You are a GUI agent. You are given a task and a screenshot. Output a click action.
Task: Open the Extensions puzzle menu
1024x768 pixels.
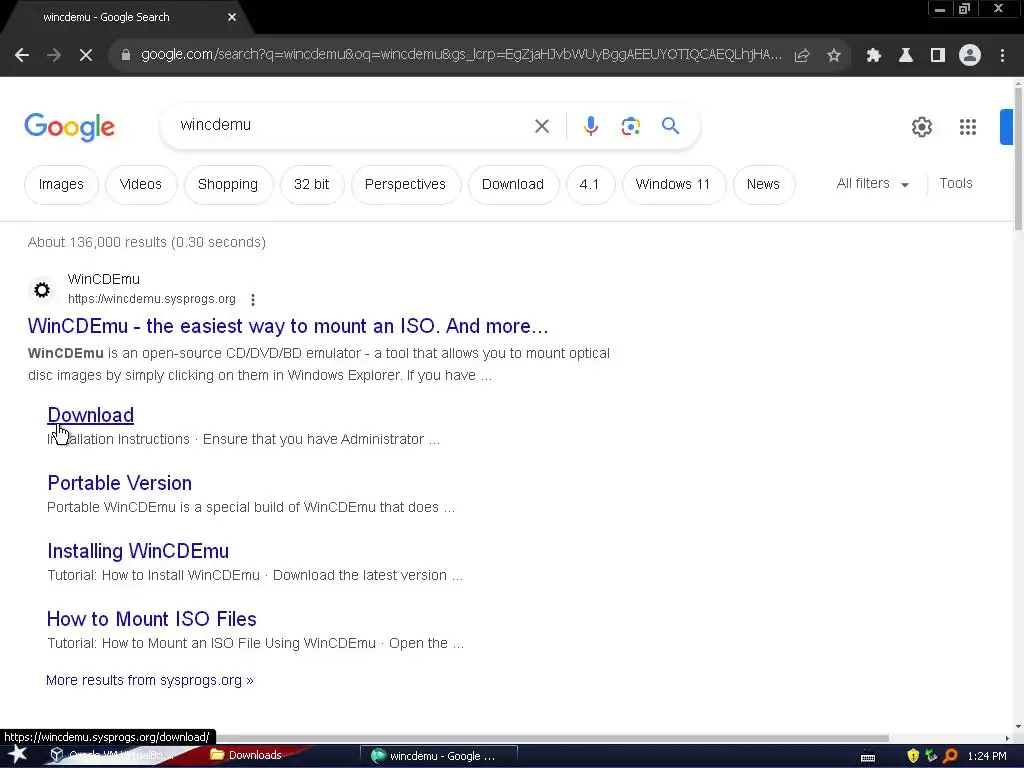[874, 56]
